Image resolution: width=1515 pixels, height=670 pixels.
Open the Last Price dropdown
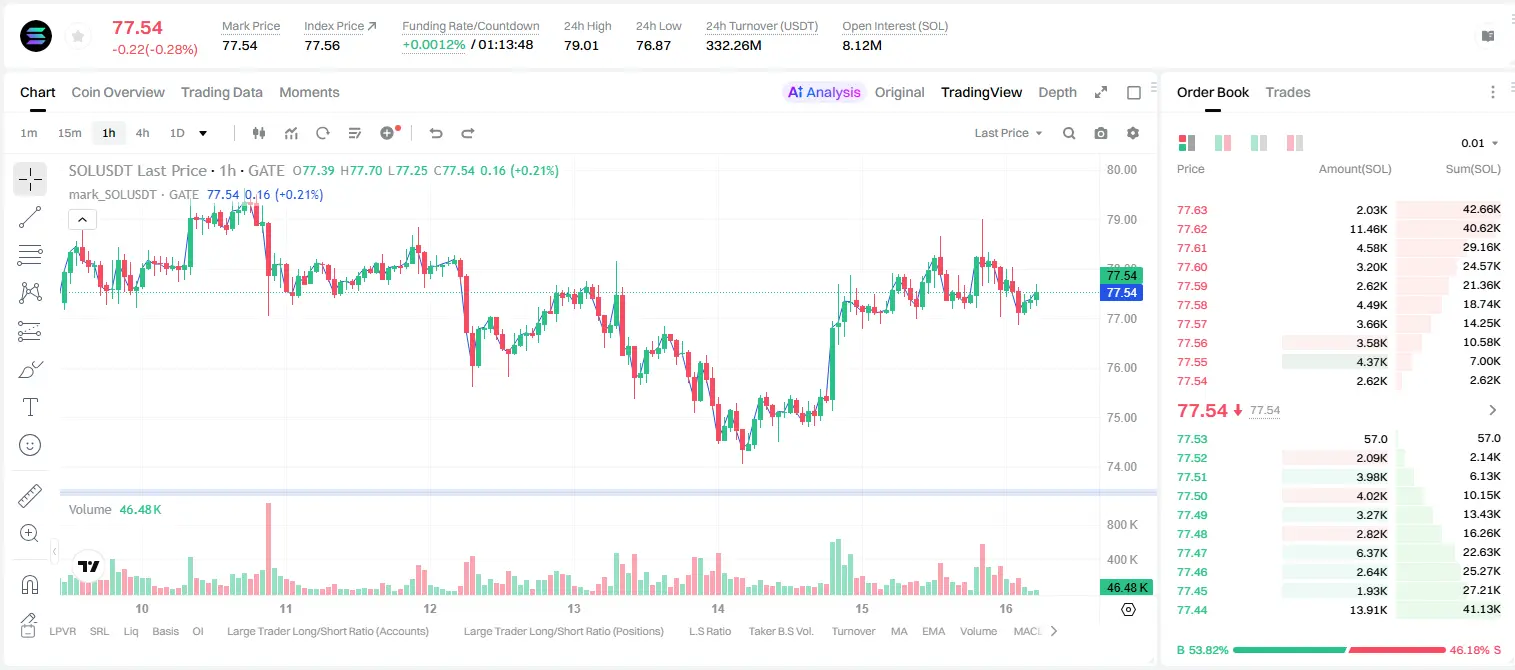1008,133
